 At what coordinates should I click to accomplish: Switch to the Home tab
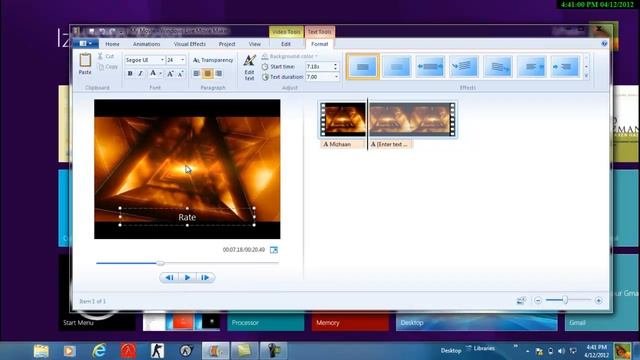click(112, 44)
